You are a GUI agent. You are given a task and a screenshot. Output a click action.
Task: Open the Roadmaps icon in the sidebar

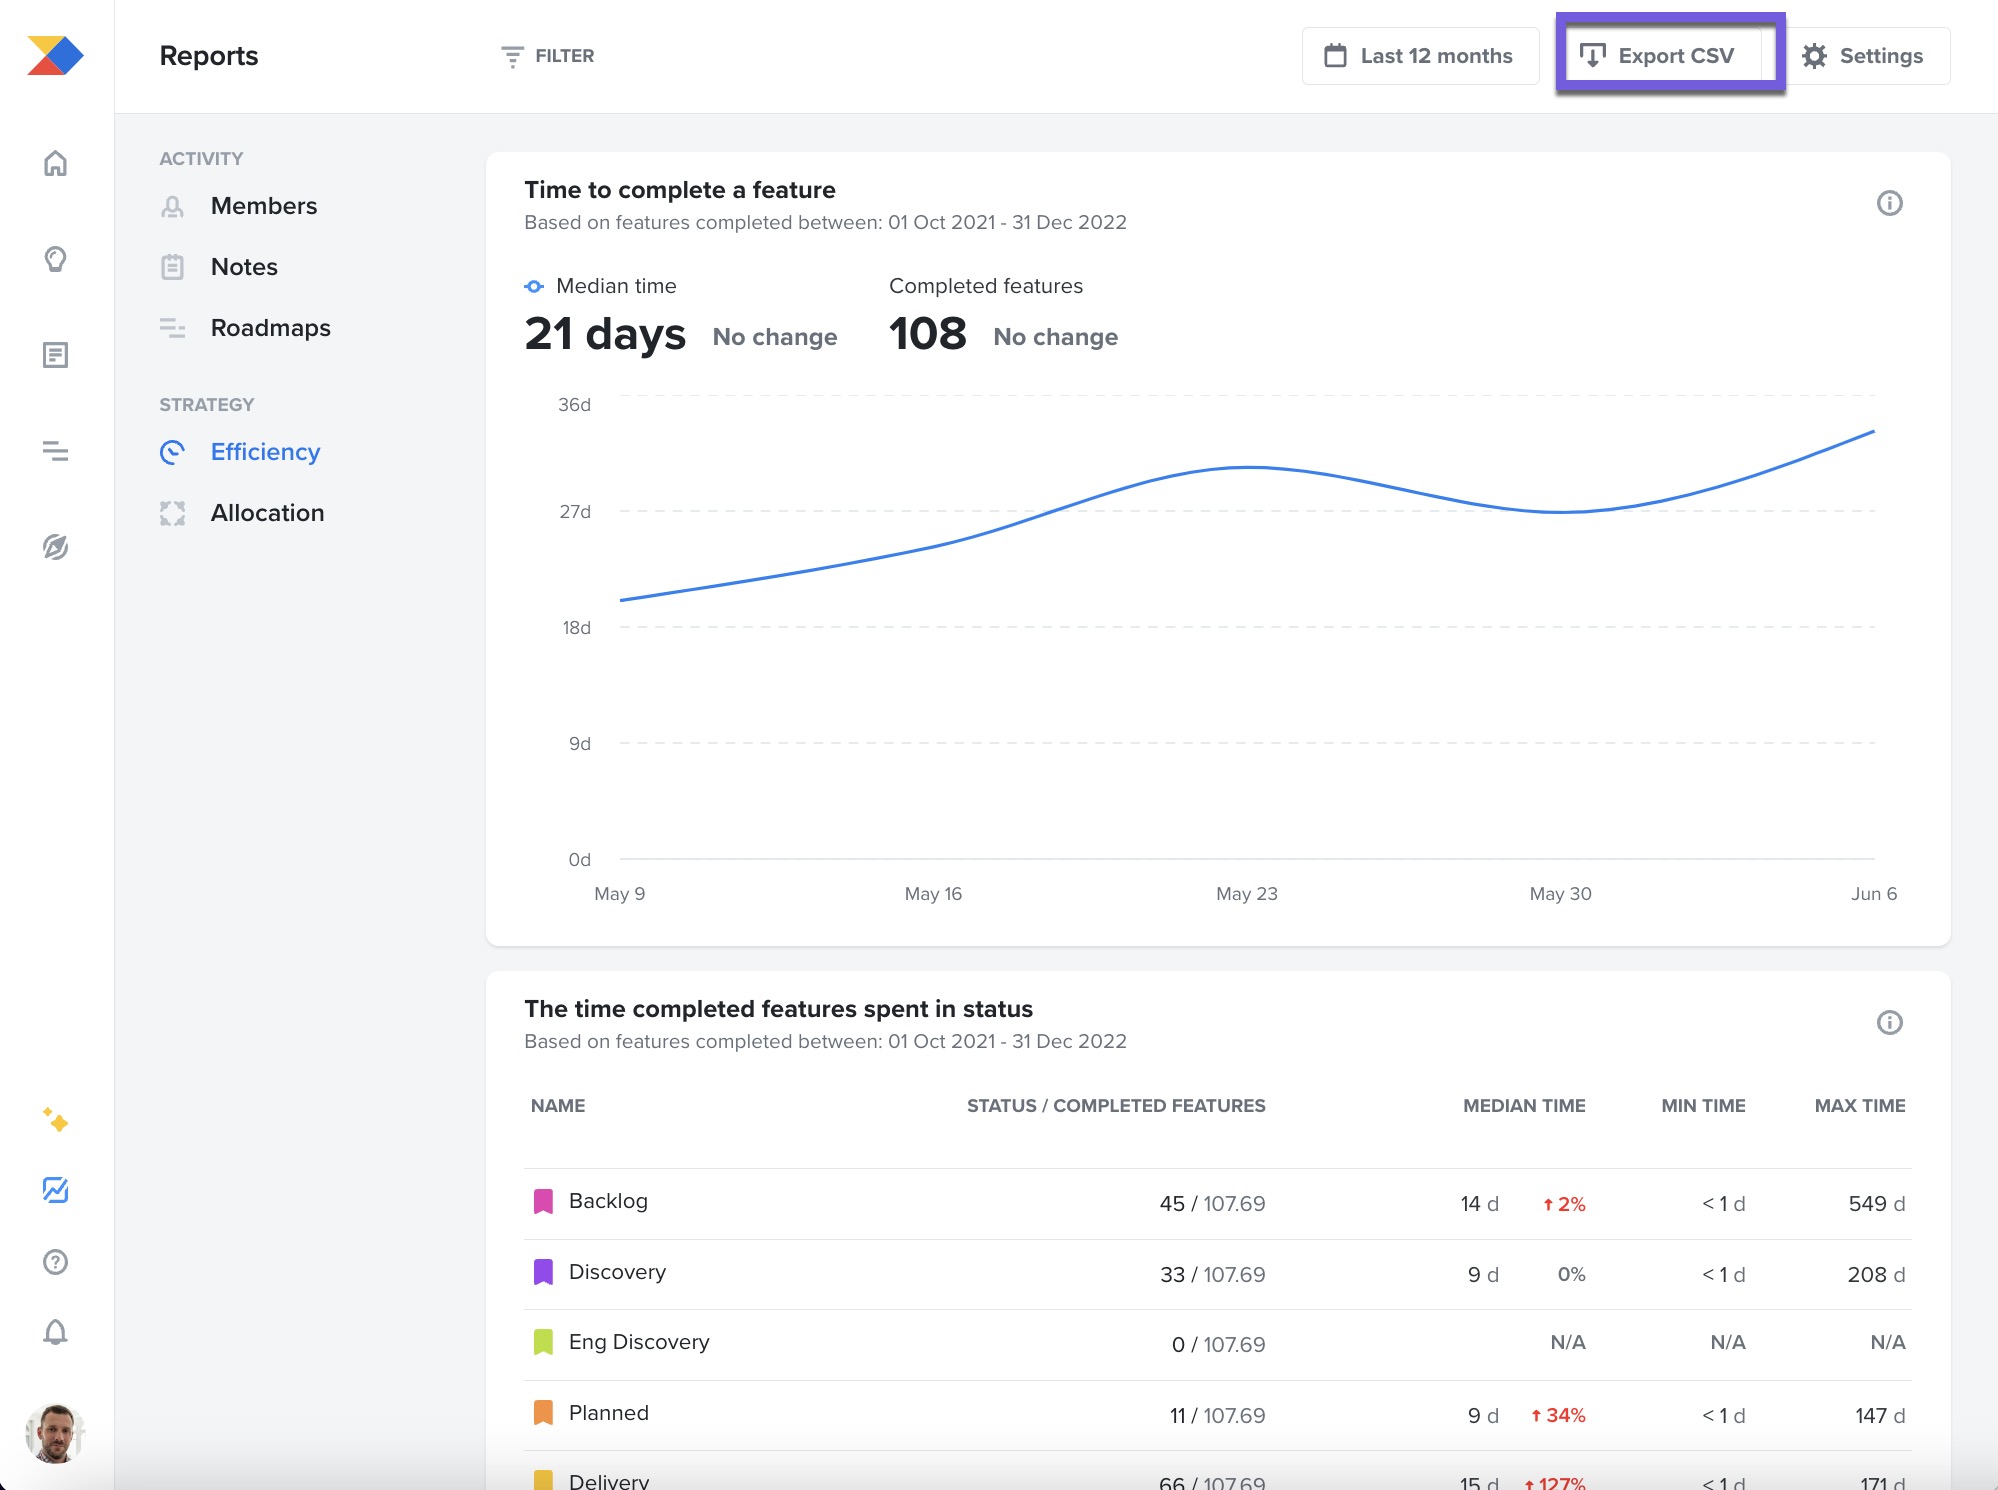click(56, 452)
